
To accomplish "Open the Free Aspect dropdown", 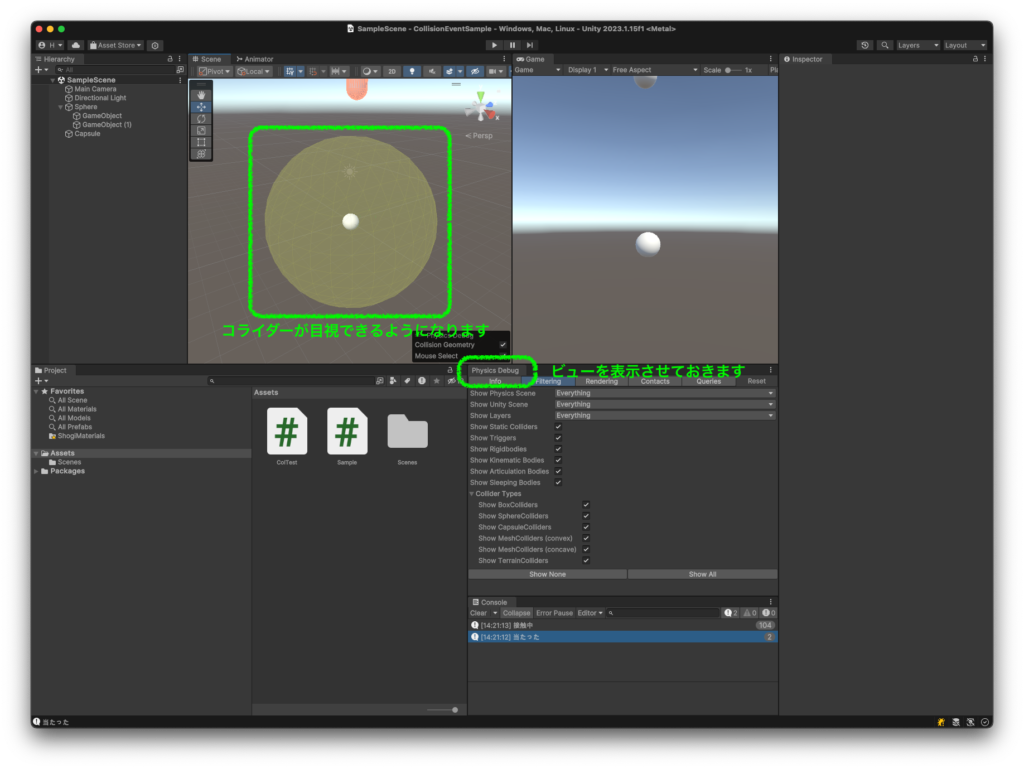I will click(x=655, y=70).
